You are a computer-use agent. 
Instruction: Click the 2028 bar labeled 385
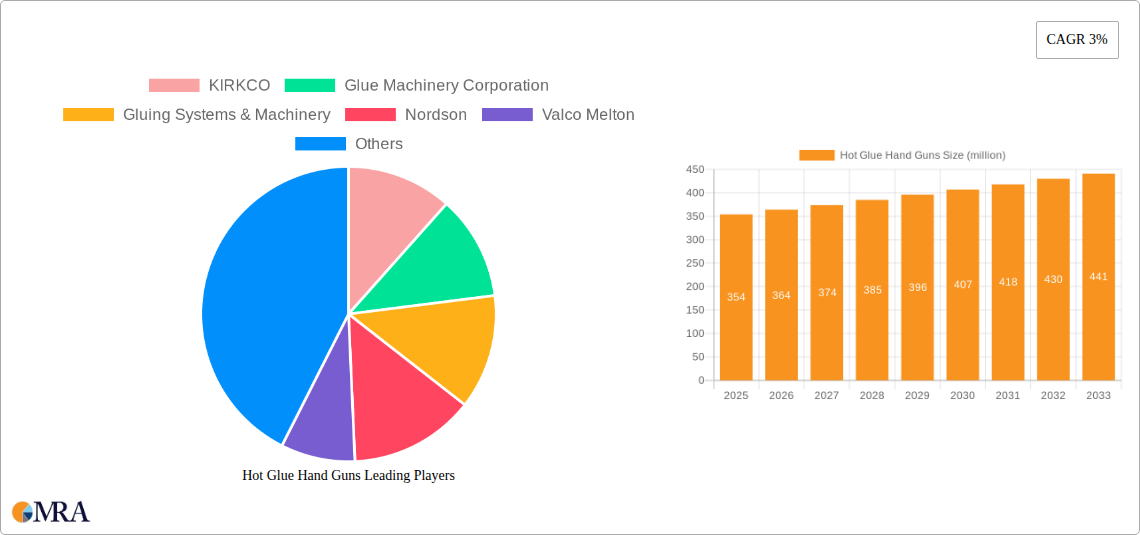(872, 290)
